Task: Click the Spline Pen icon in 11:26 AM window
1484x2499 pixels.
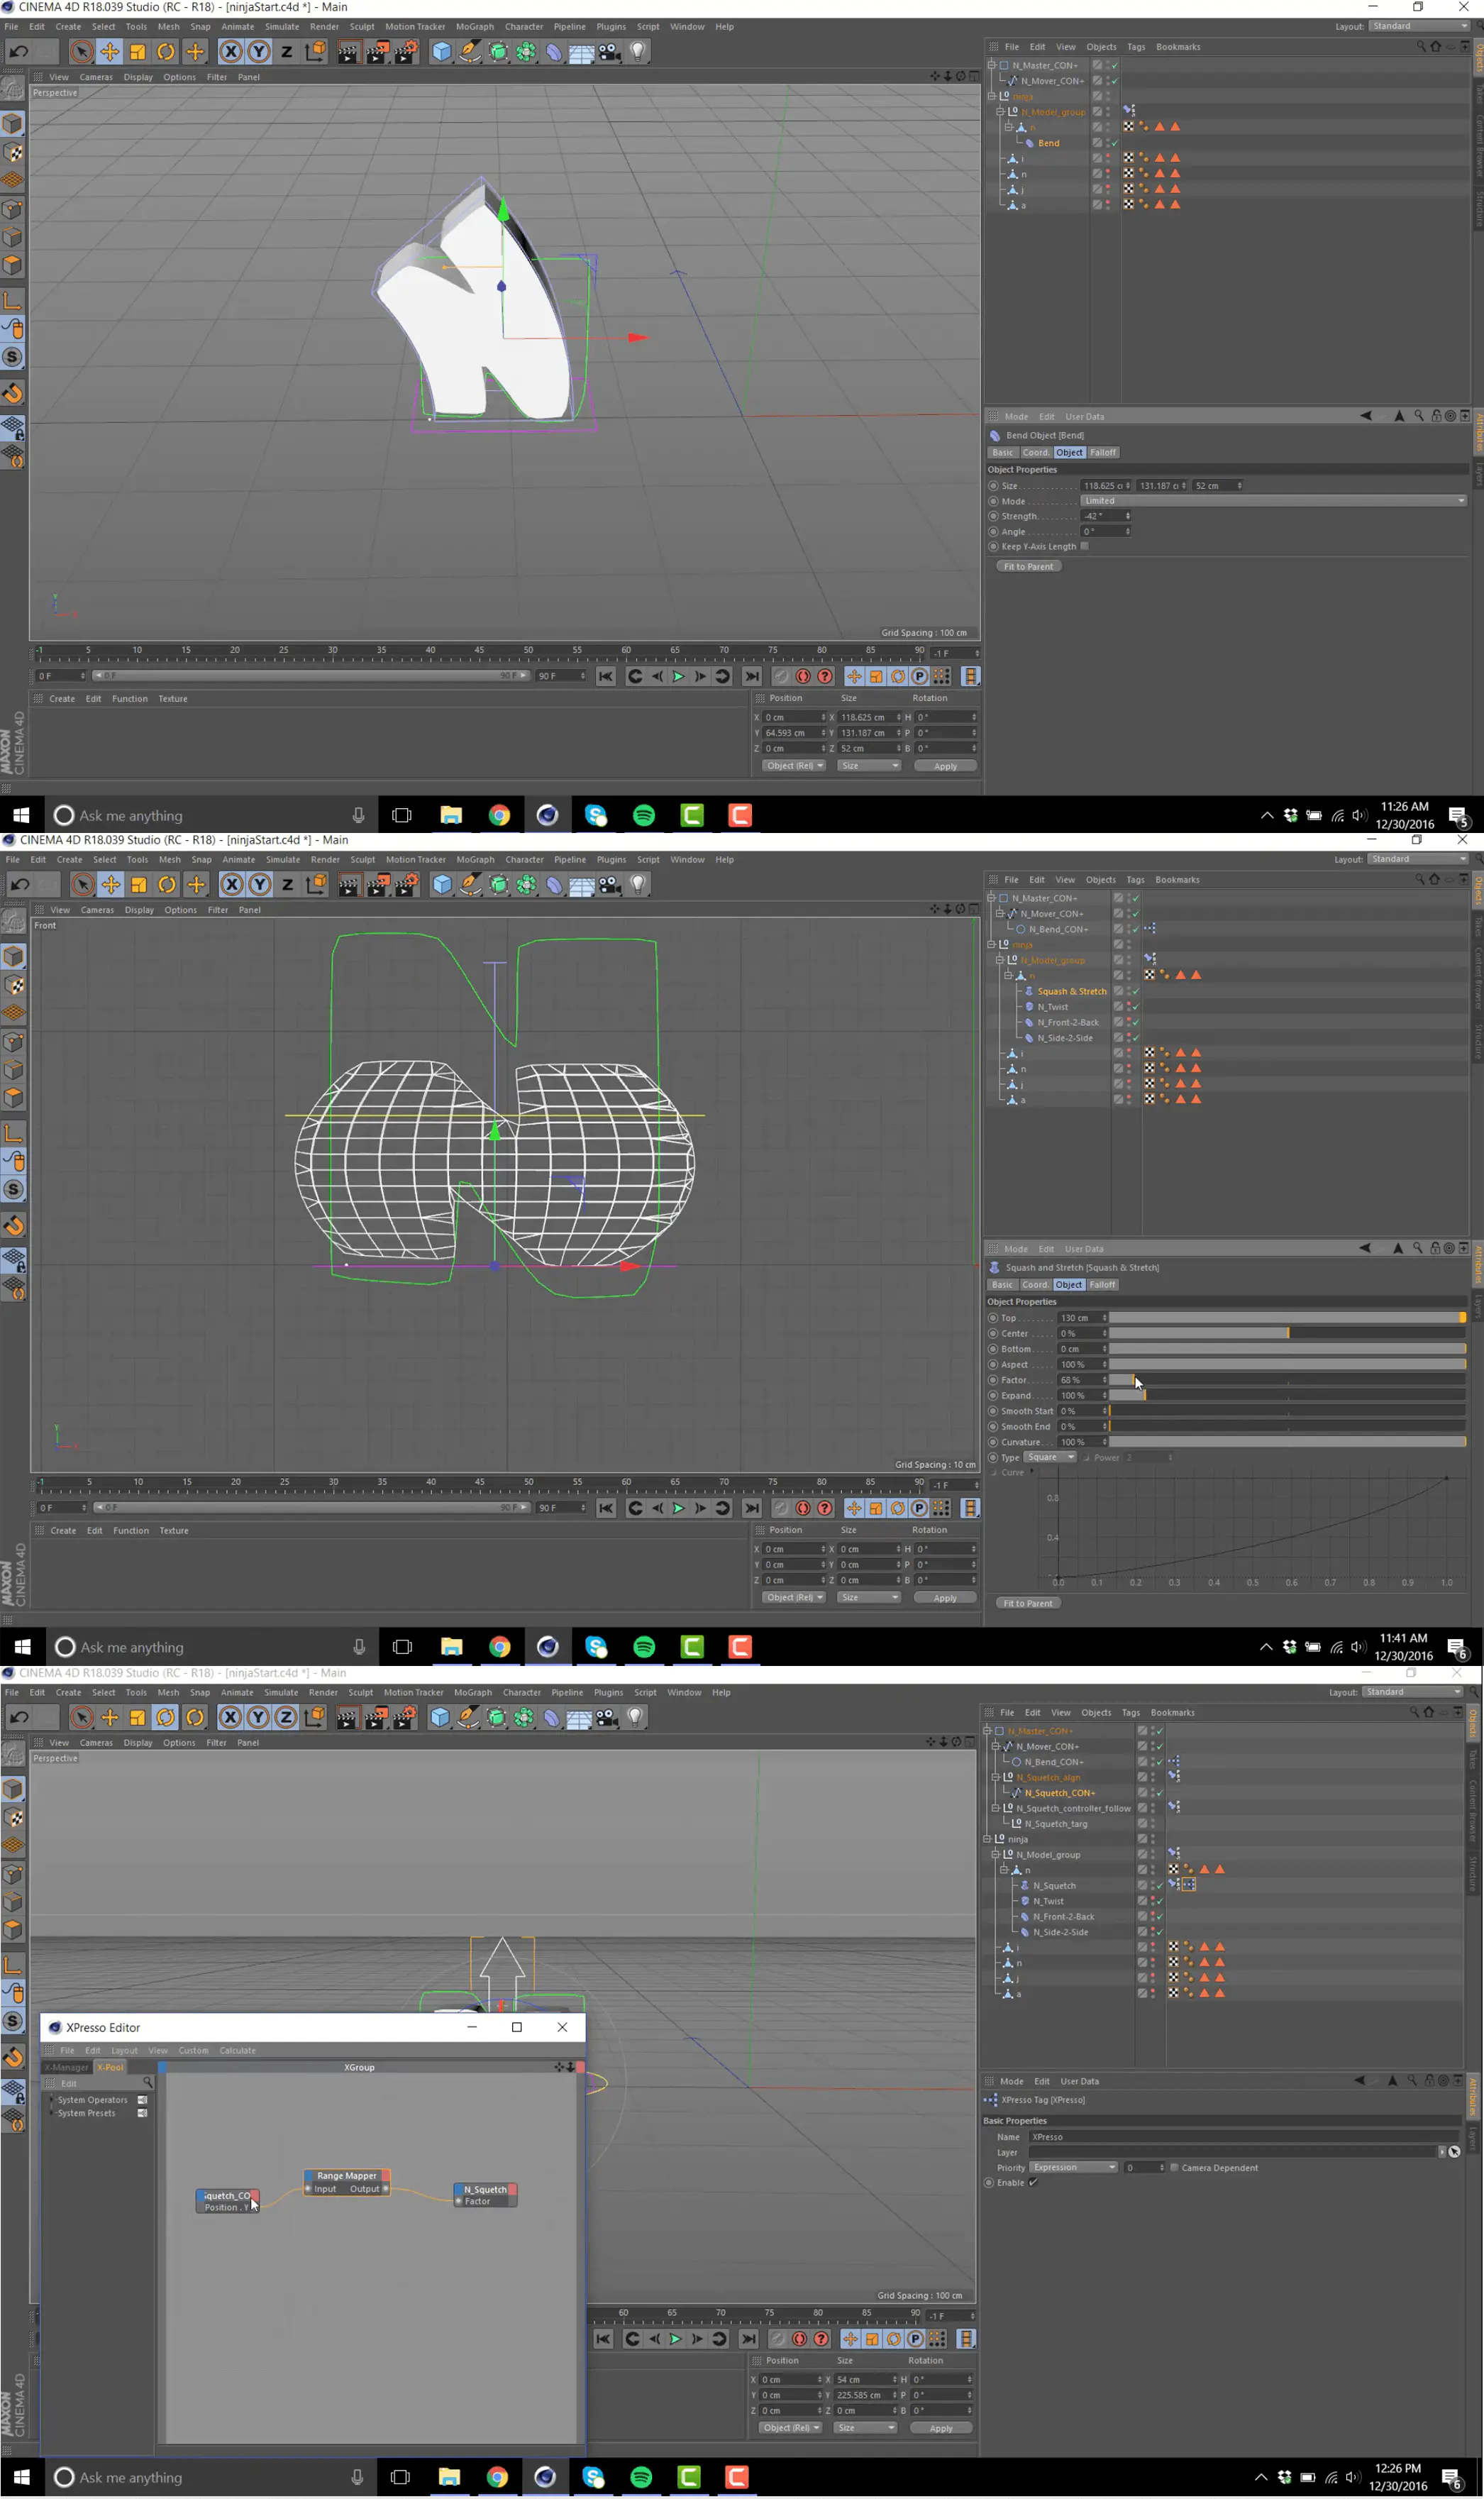Action: (470, 52)
